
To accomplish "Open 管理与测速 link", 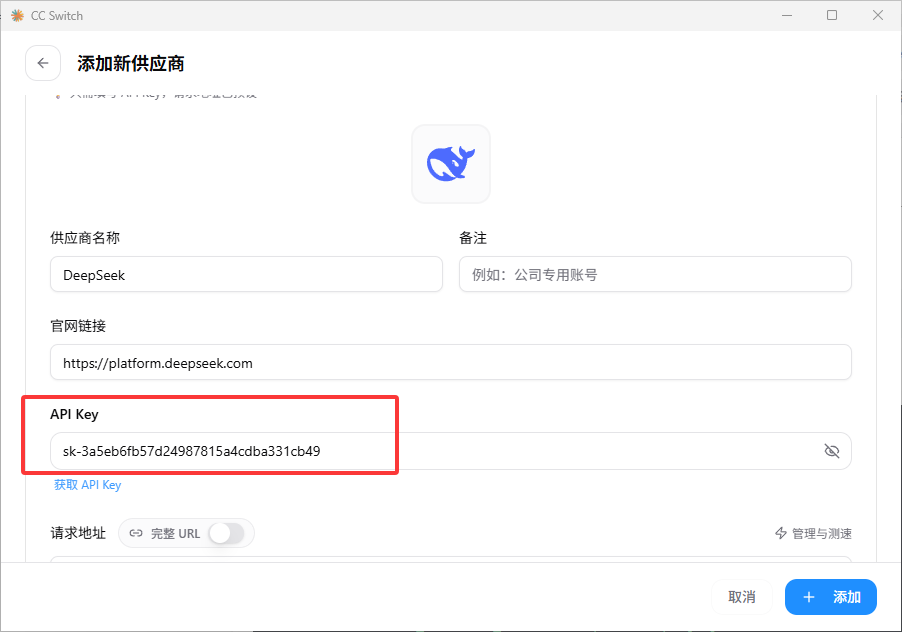I will click(813, 533).
